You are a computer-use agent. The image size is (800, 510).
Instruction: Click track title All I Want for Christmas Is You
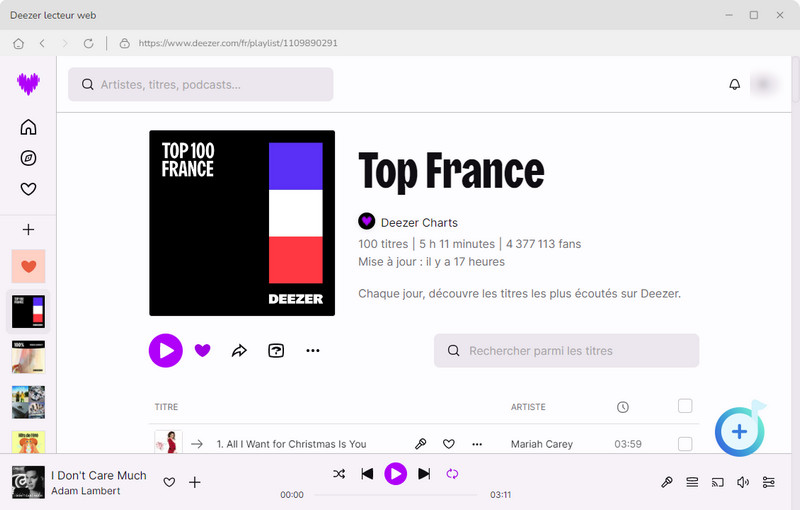point(291,444)
